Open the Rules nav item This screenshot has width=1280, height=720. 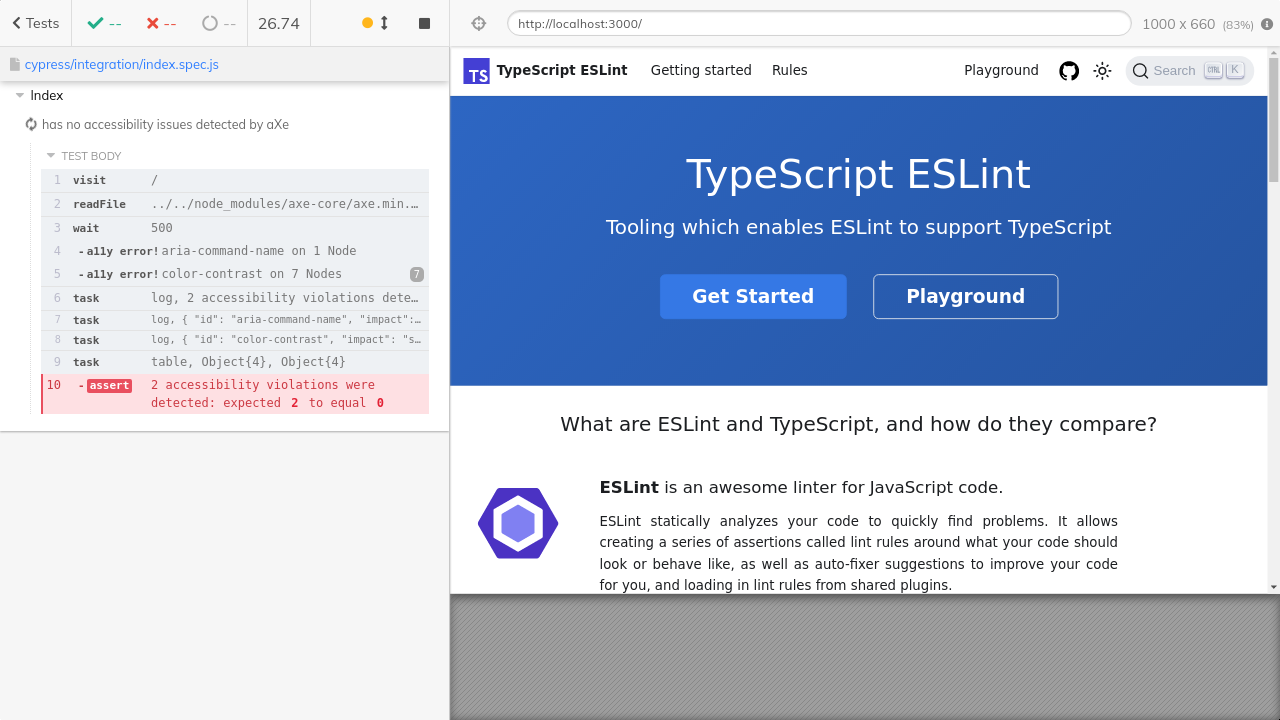coord(790,70)
